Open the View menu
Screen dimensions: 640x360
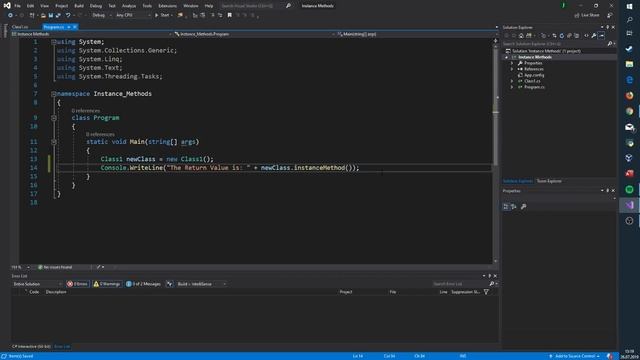[44, 6]
